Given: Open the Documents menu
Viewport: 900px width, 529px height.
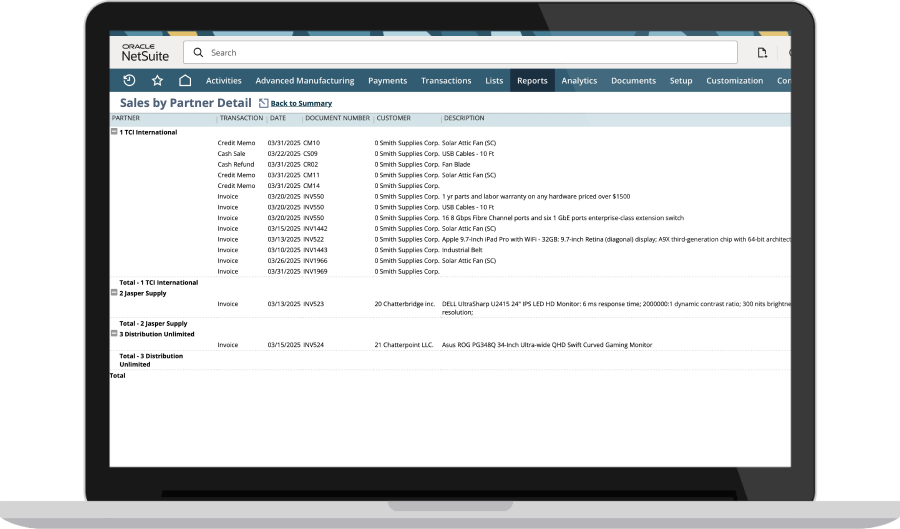Looking at the screenshot, I should [x=633, y=81].
